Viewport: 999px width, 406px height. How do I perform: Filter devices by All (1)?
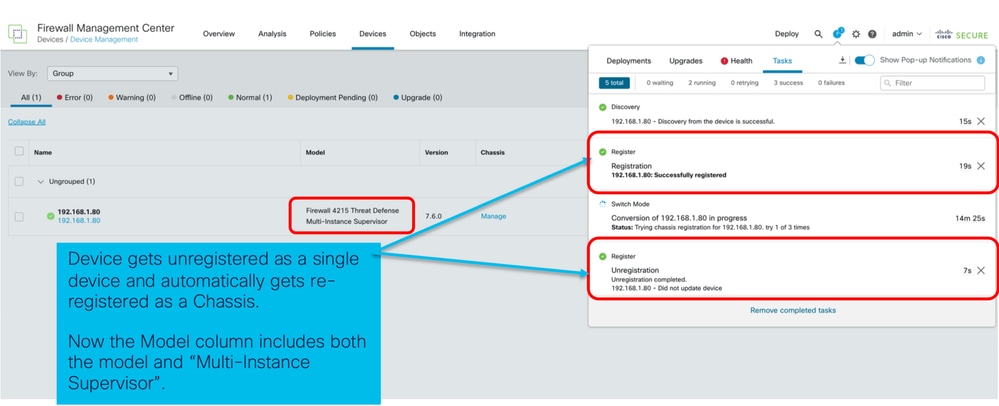31,98
